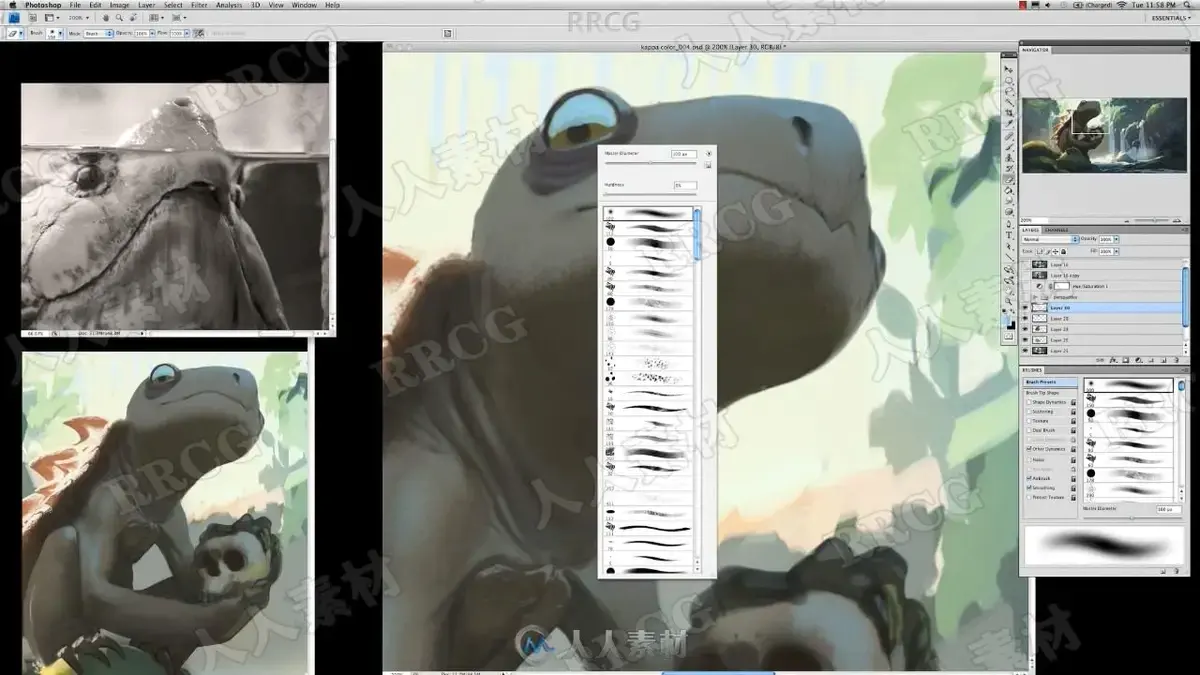The image size is (1200, 675).
Task: Open the Apple menu
Action: tap(11, 5)
